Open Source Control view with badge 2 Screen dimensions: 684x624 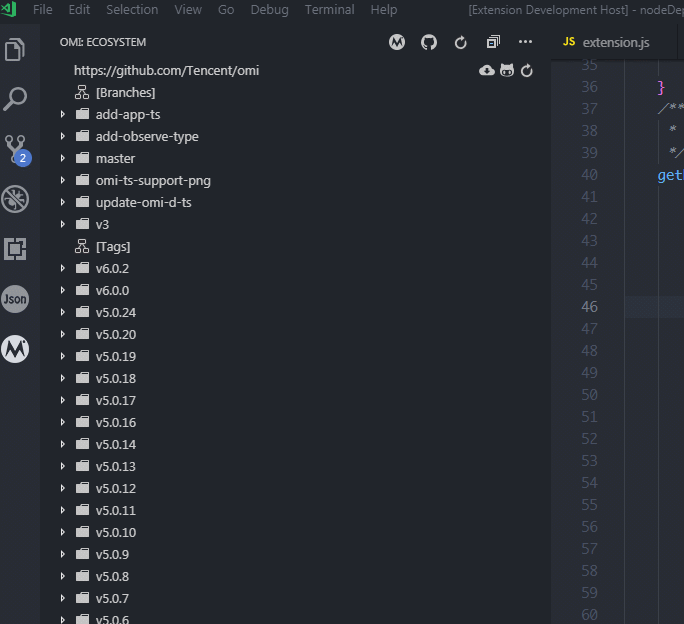pyautogui.click(x=17, y=150)
